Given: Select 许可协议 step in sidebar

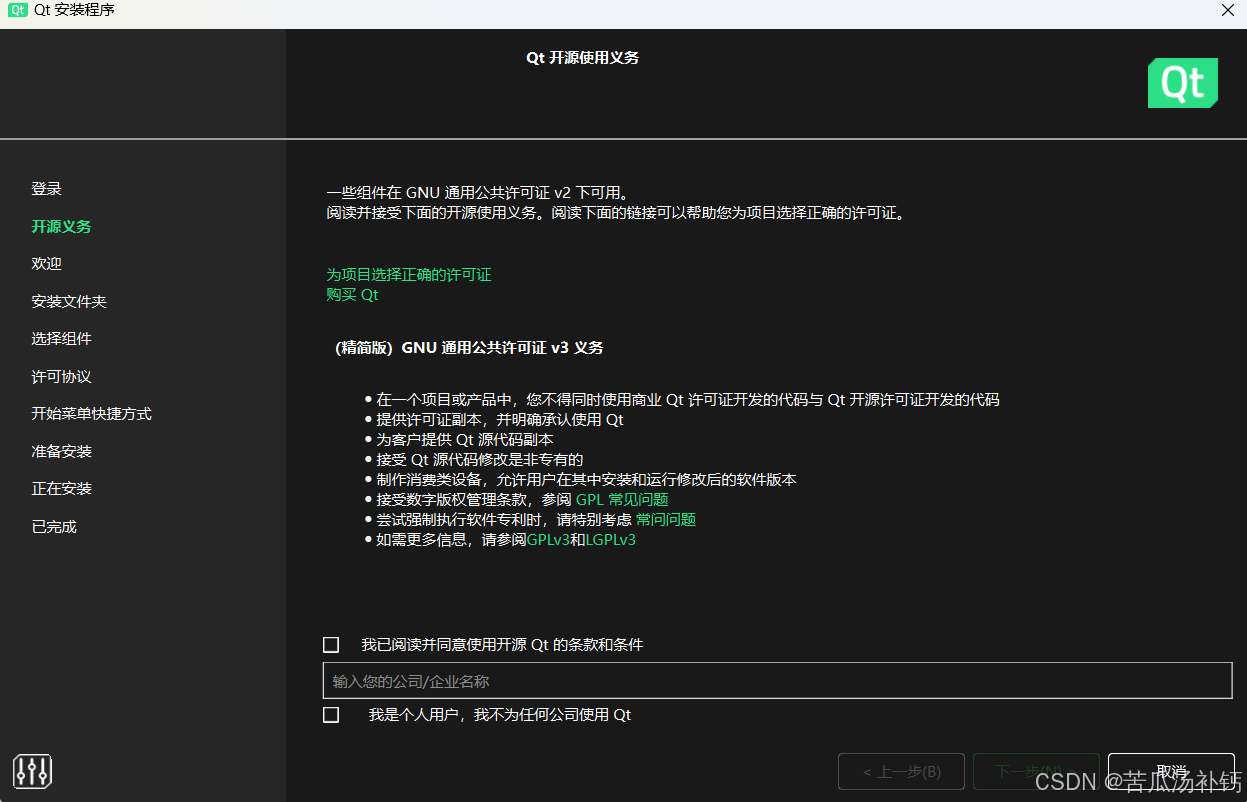Looking at the screenshot, I should tap(61, 376).
